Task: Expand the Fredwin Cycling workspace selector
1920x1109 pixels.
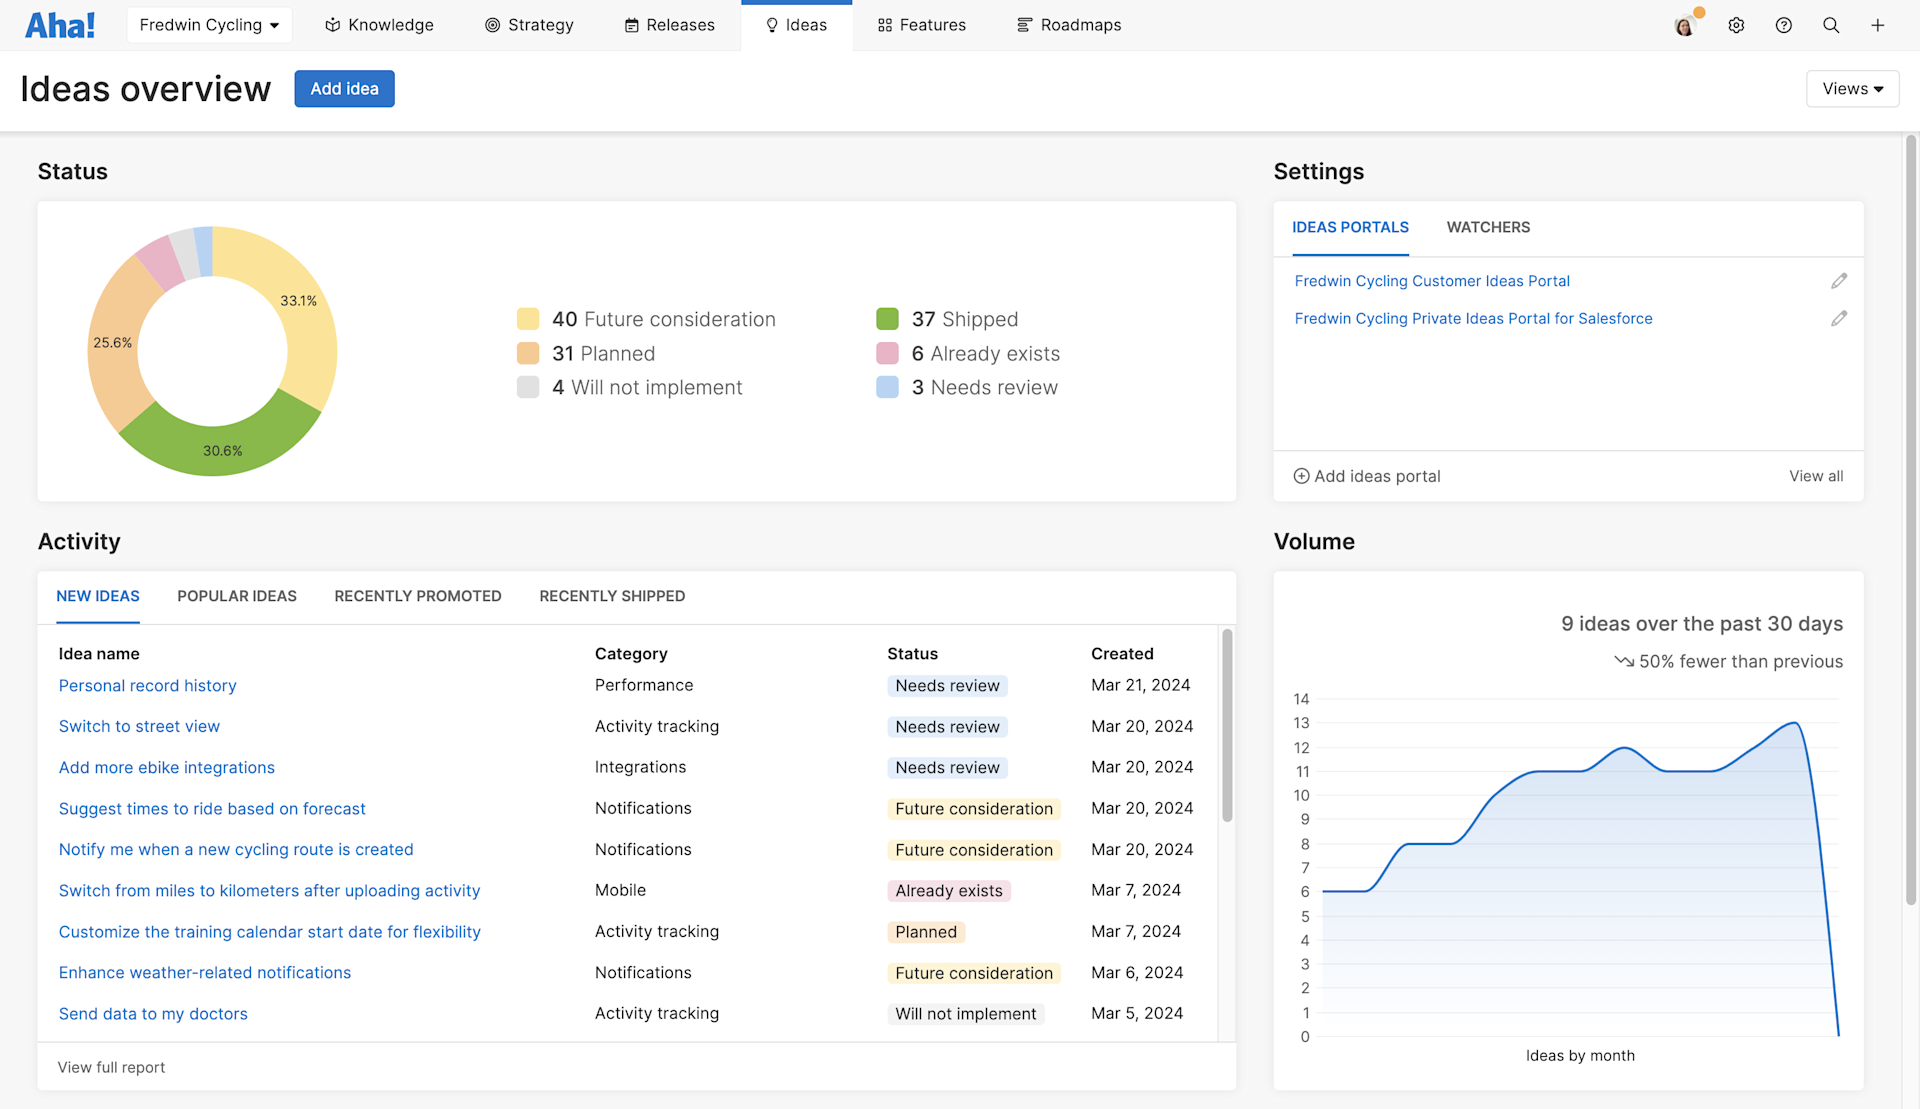Action: click(209, 25)
